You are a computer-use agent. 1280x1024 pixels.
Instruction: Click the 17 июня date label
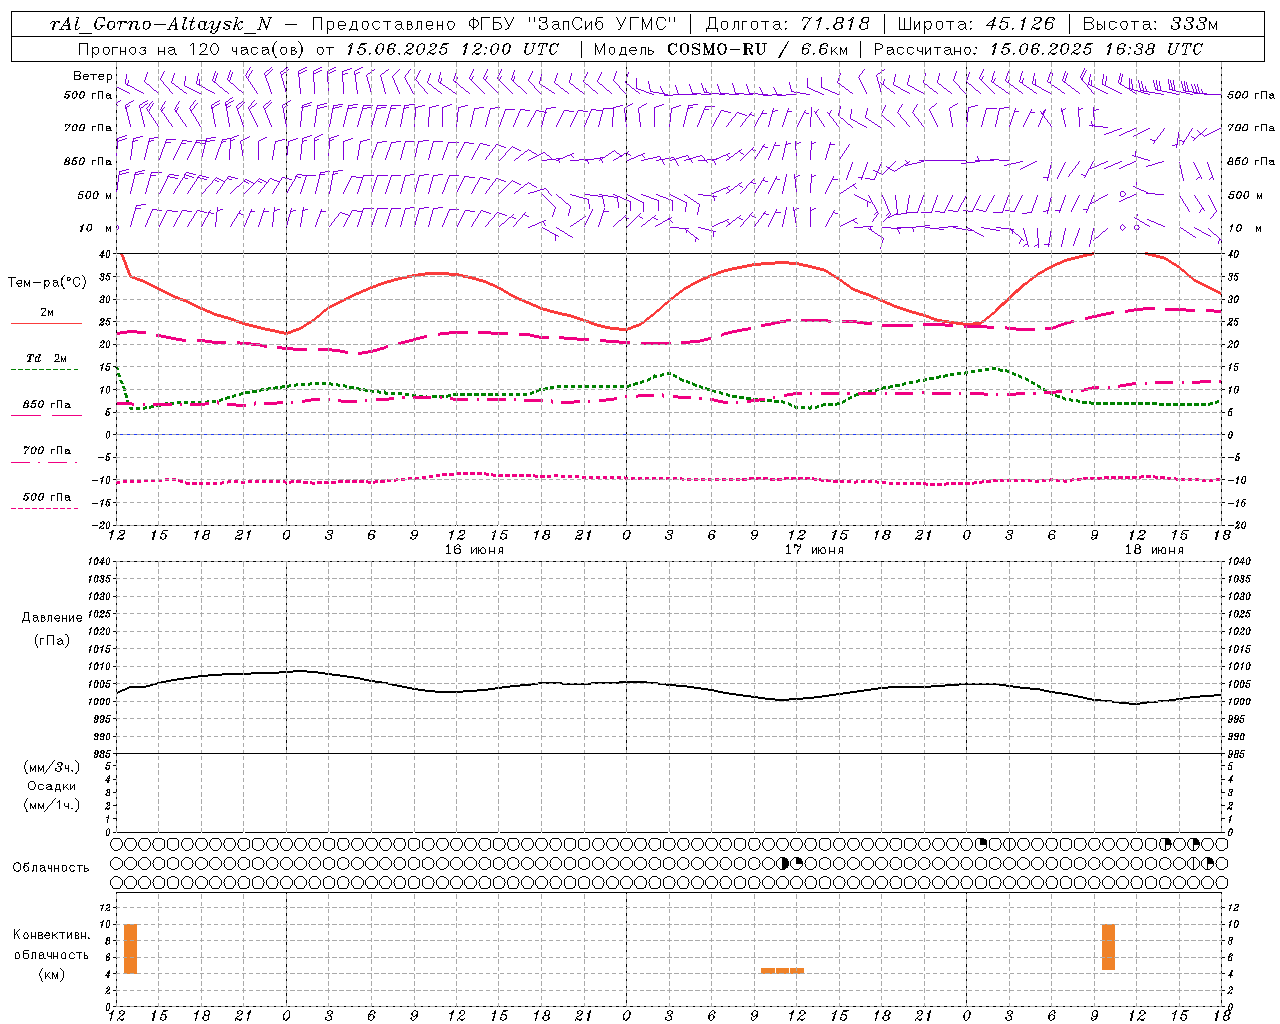point(814,550)
